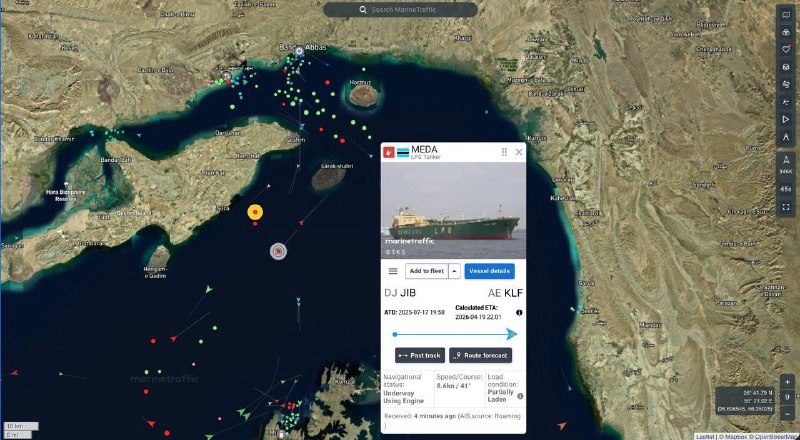Click the 8.6kn / 41° speed value
The image size is (800, 440).
453,386
